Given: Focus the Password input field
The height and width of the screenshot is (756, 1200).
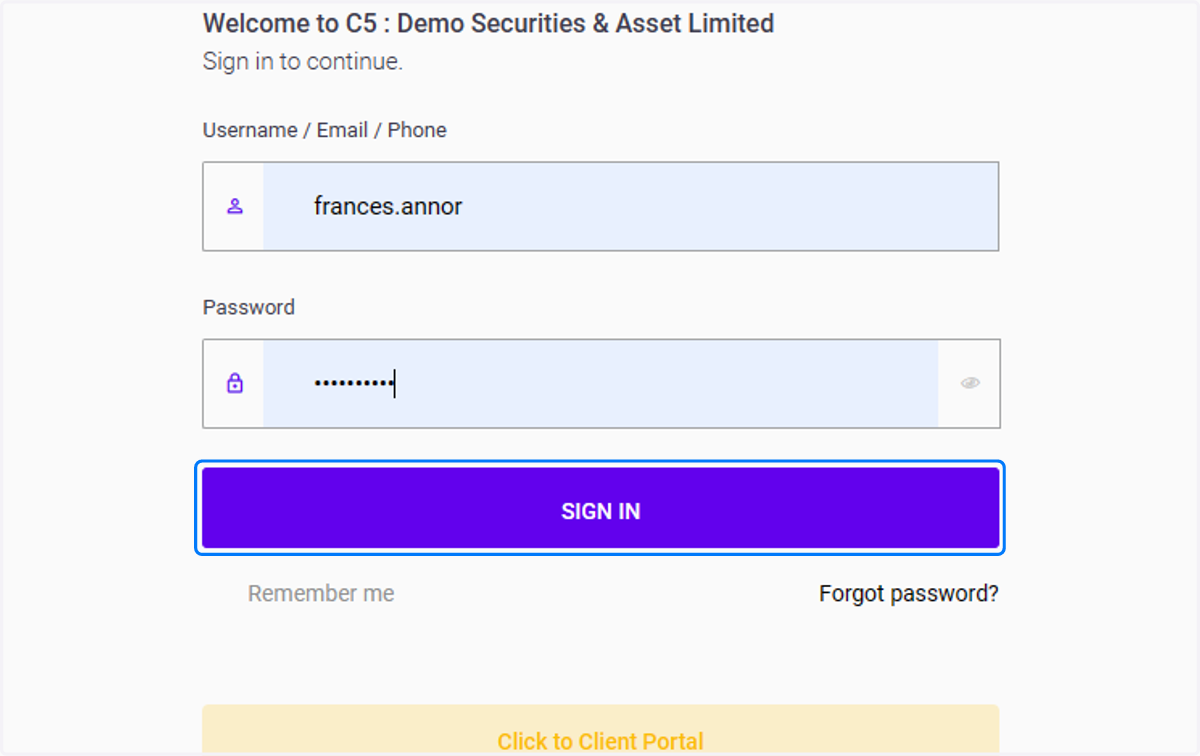Looking at the screenshot, I should pyautogui.click(x=600, y=383).
